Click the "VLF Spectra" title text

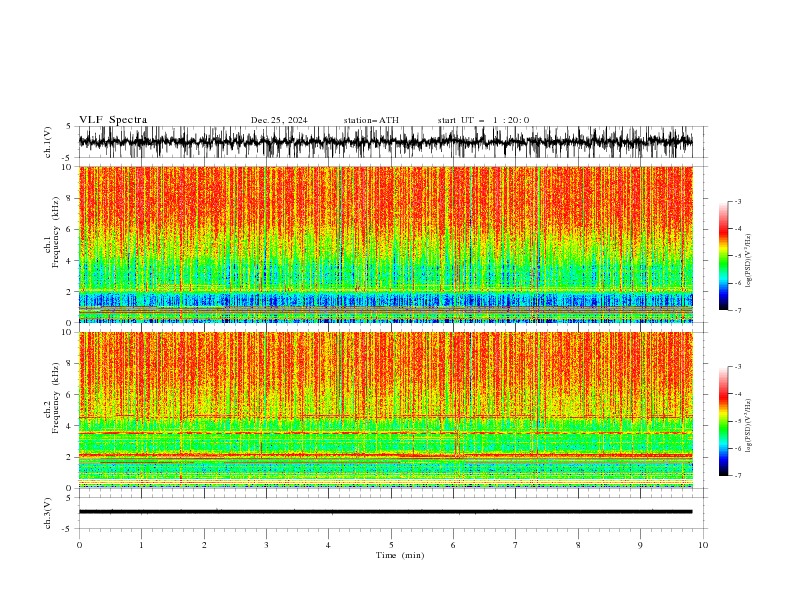pos(113,120)
